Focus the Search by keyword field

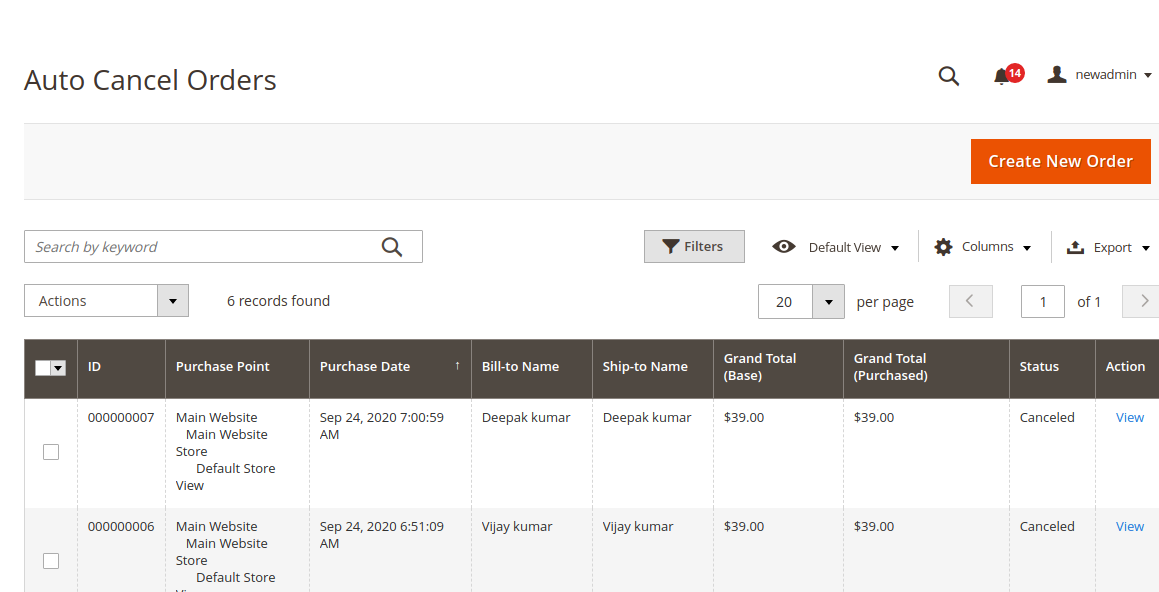tap(223, 247)
